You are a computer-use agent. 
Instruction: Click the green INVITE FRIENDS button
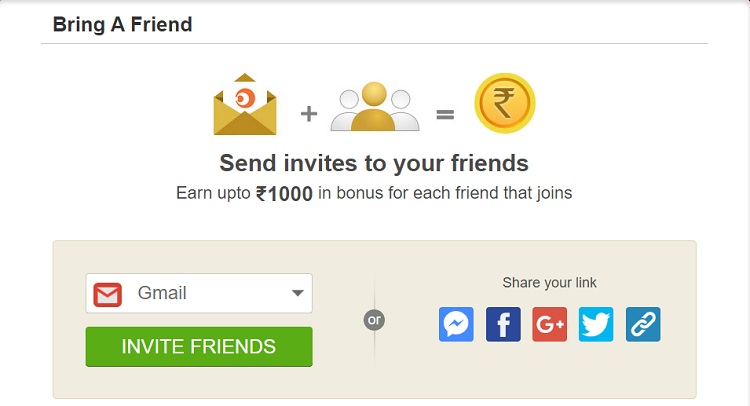click(199, 347)
